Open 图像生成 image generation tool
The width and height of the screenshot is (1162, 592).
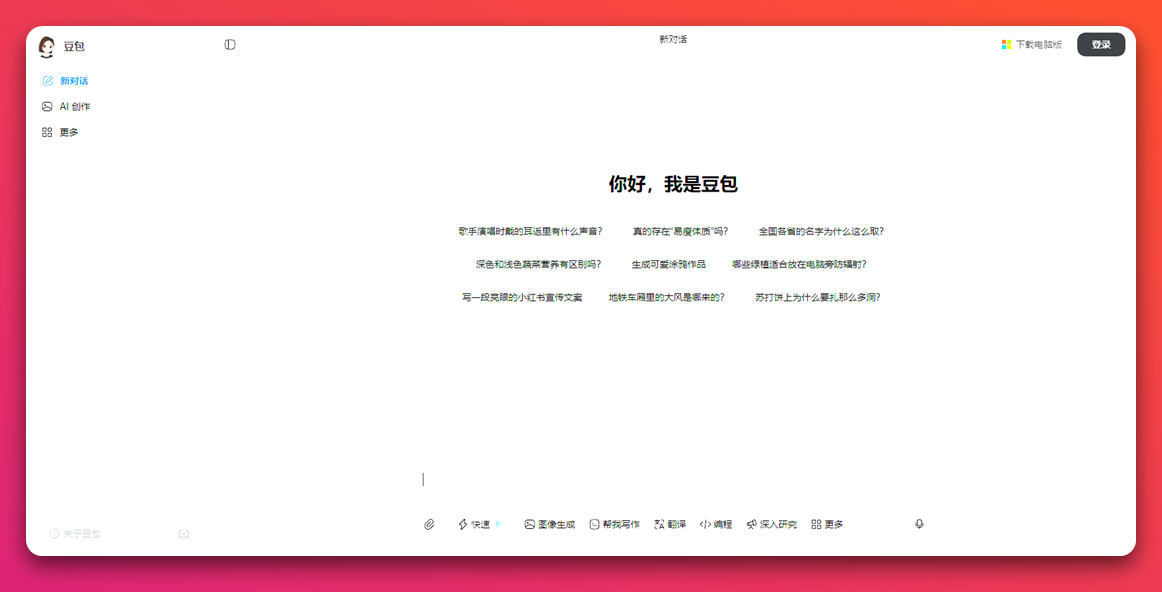pyautogui.click(x=548, y=523)
